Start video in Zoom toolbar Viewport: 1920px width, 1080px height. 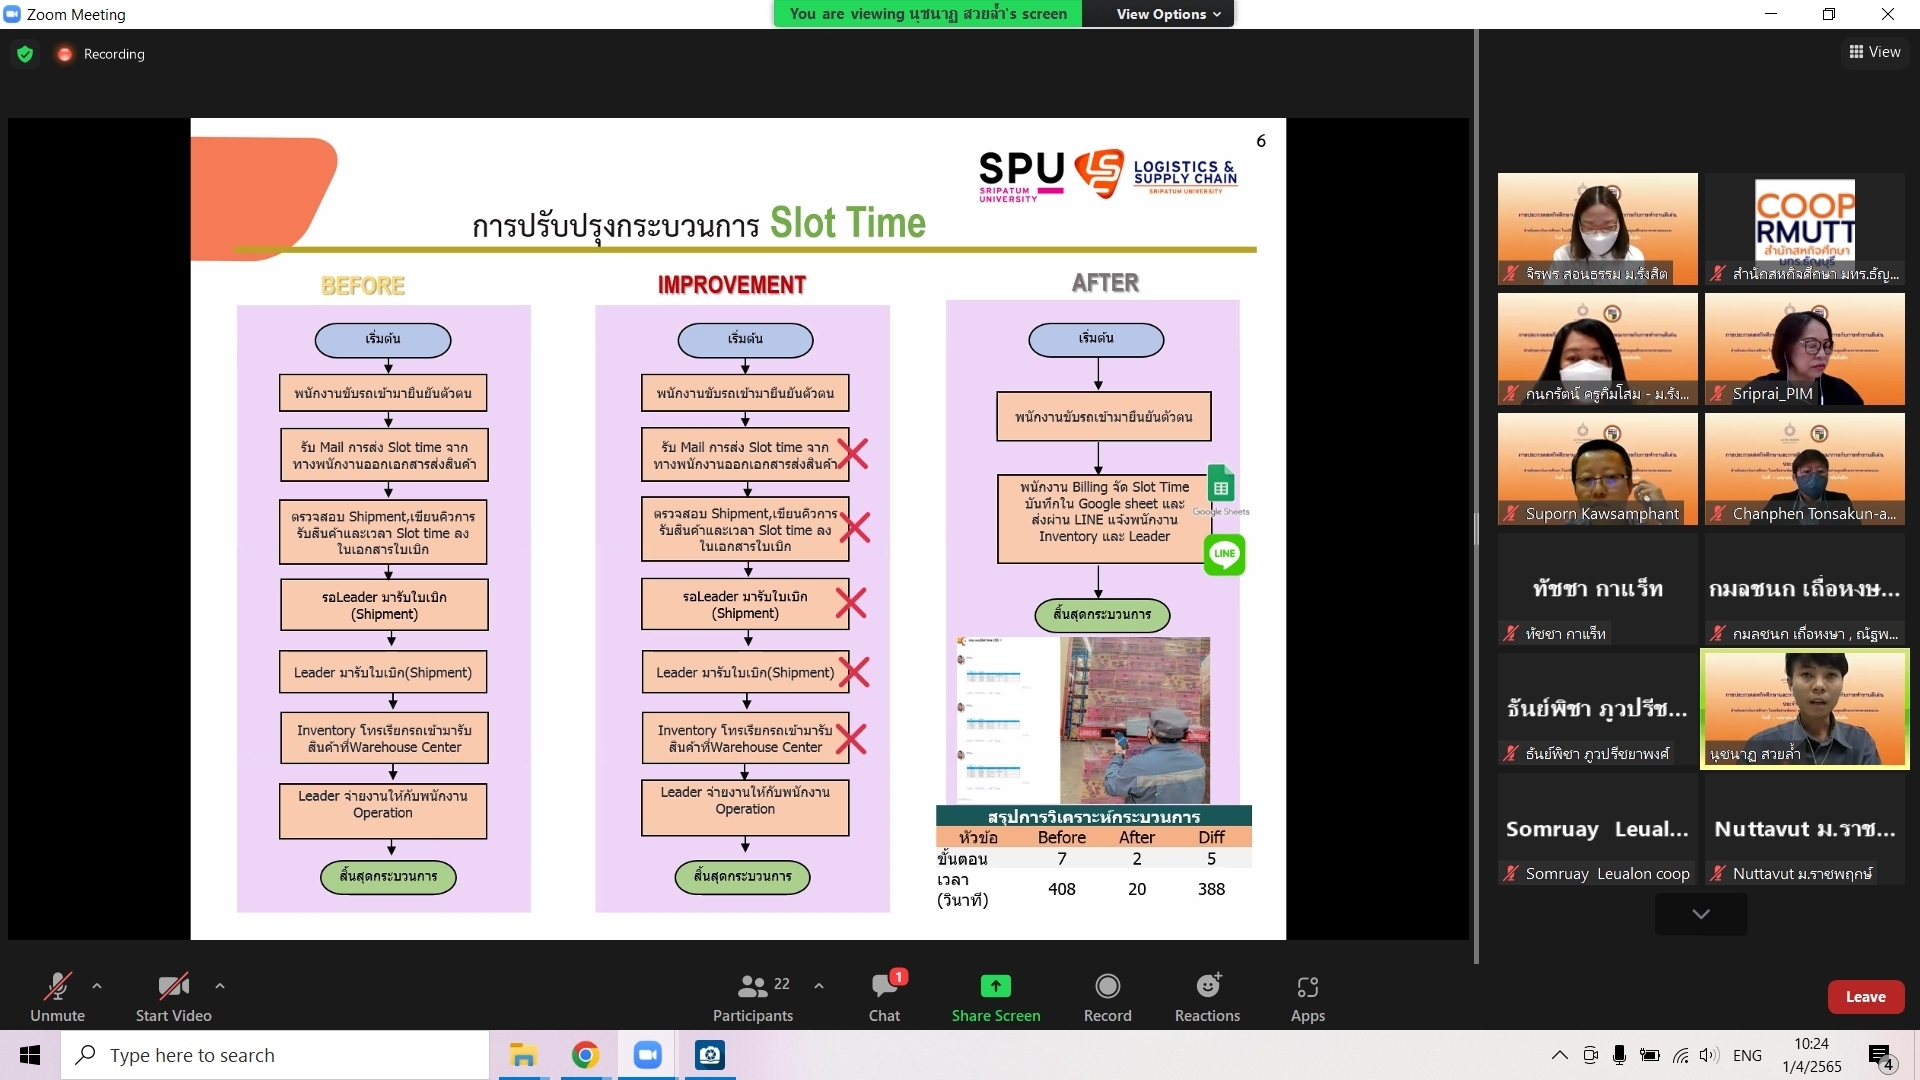pos(173,997)
